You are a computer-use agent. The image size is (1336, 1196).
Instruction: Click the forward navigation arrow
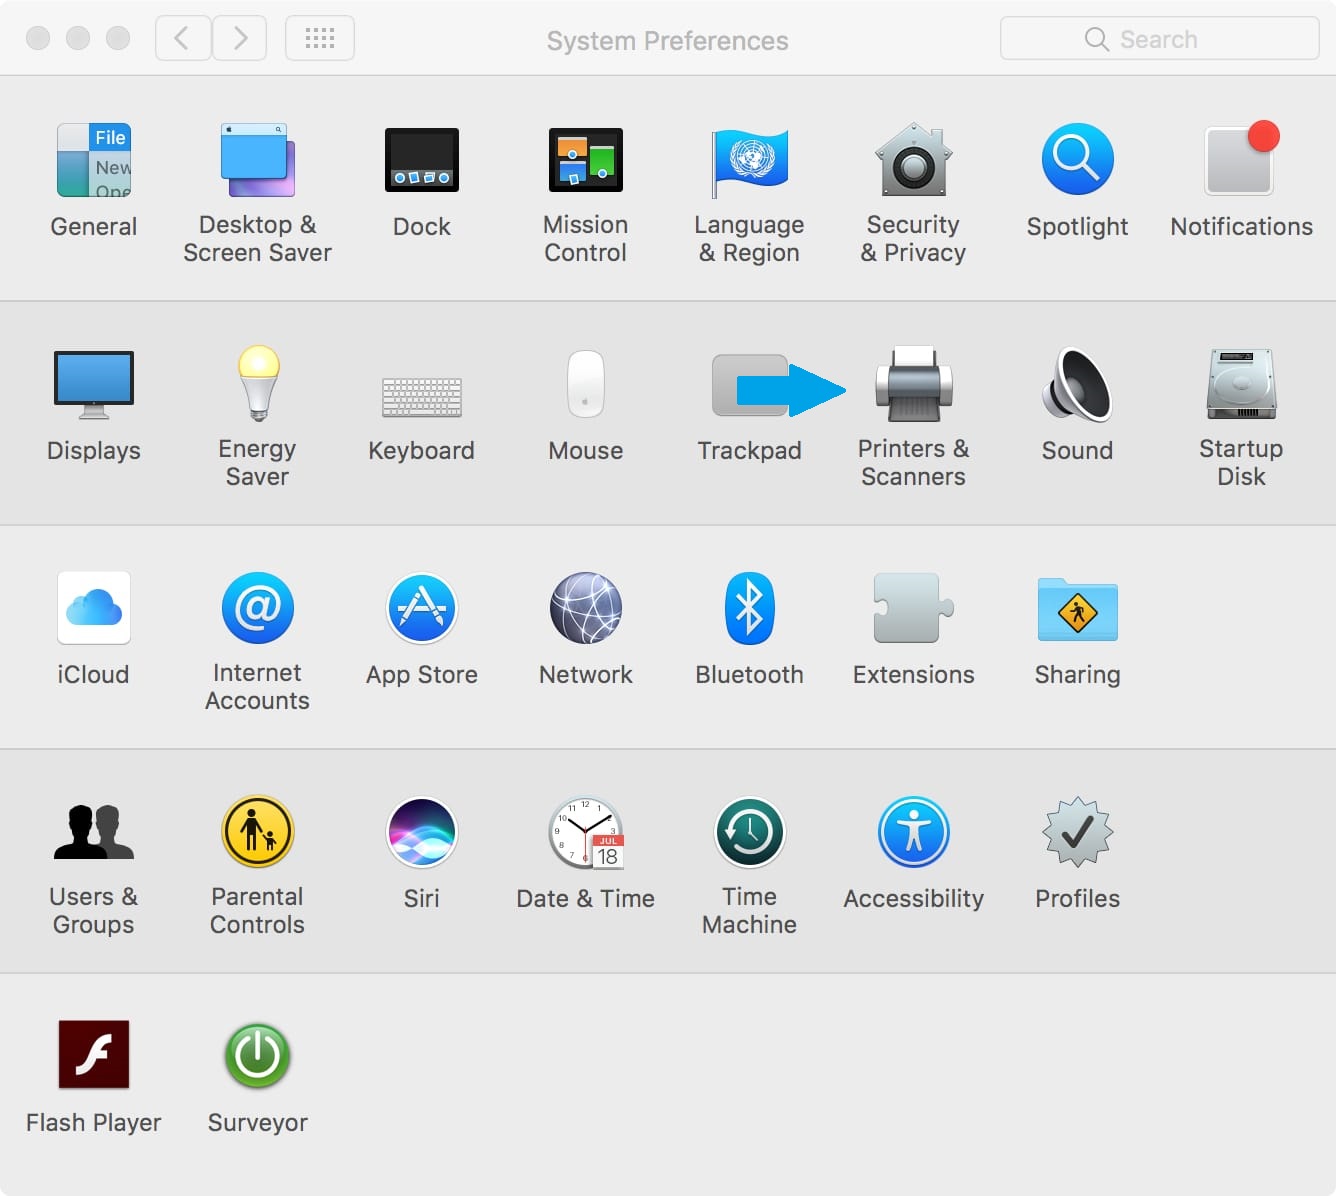(x=239, y=39)
